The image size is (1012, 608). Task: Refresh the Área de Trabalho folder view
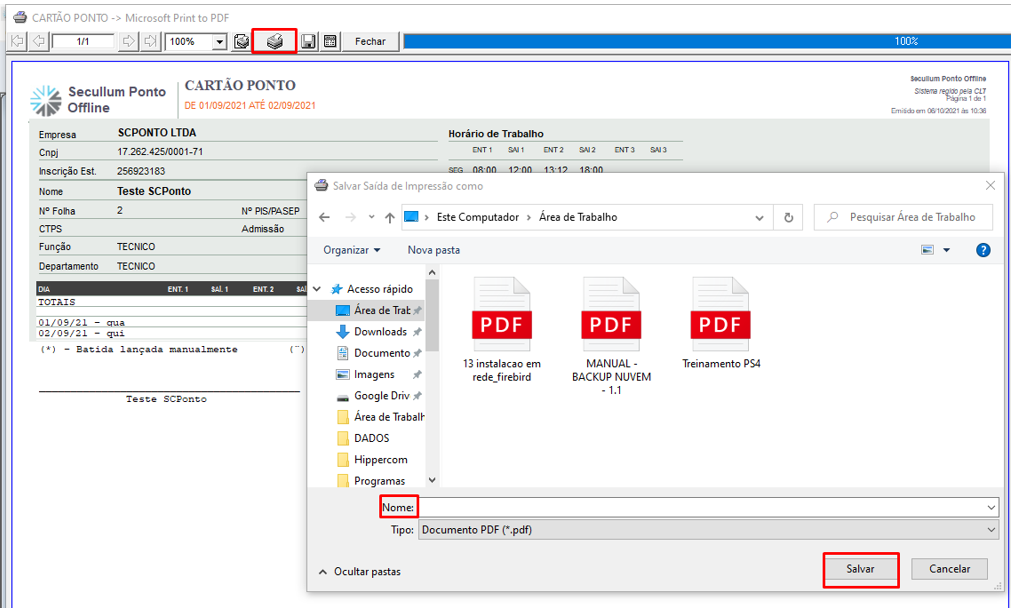(789, 217)
